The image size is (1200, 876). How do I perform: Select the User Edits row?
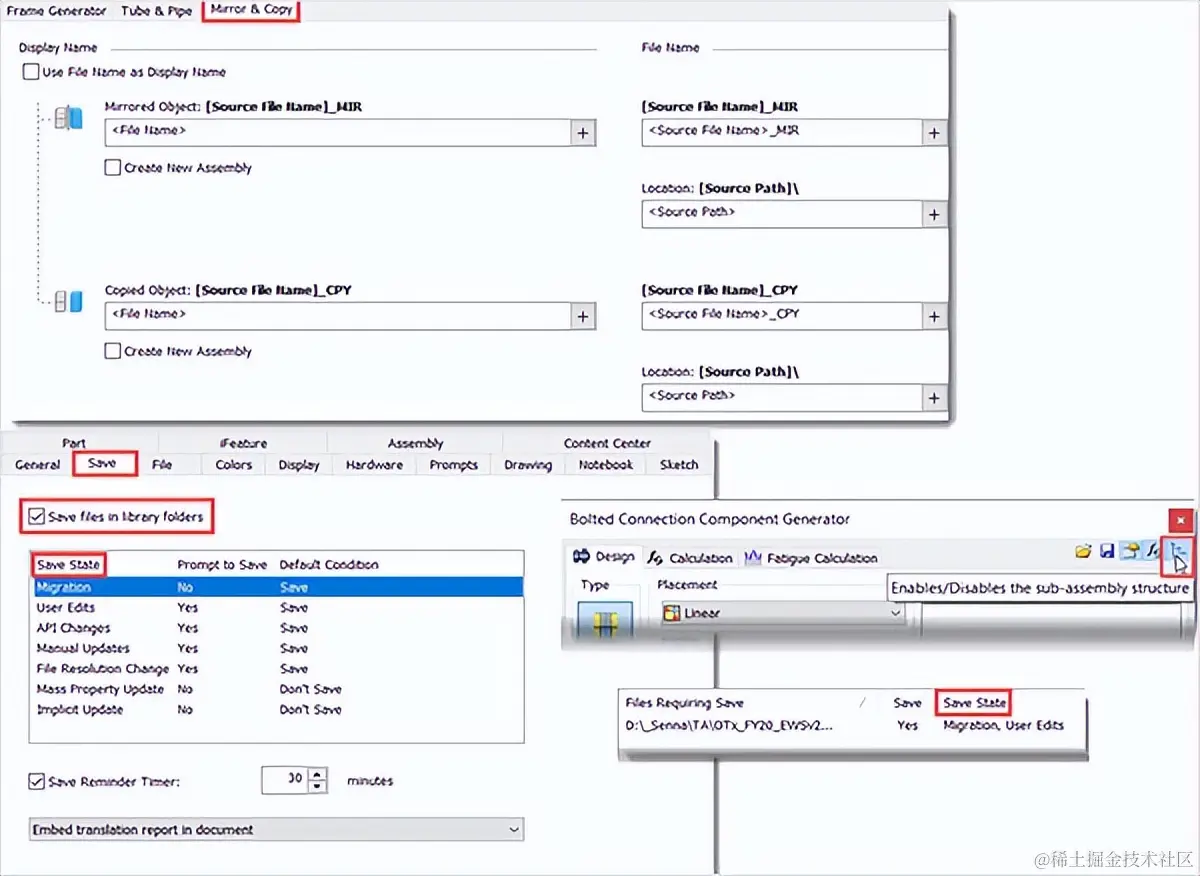[x=277, y=608]
